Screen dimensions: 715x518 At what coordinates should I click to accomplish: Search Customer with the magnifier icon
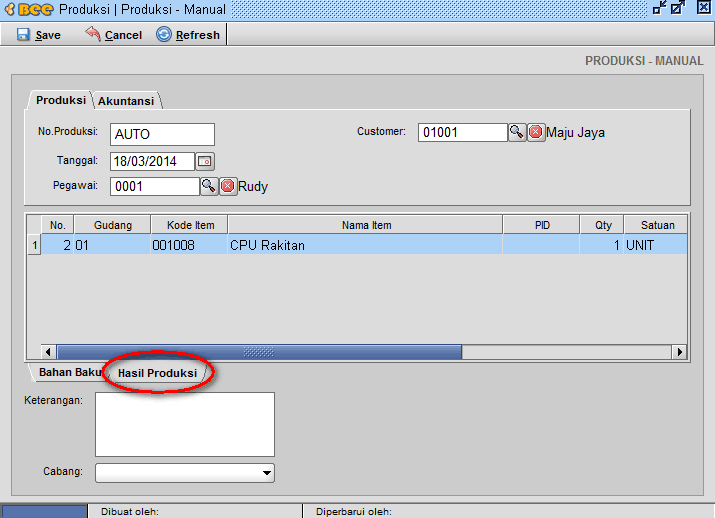pyautogui.click(x=517, y=132)
